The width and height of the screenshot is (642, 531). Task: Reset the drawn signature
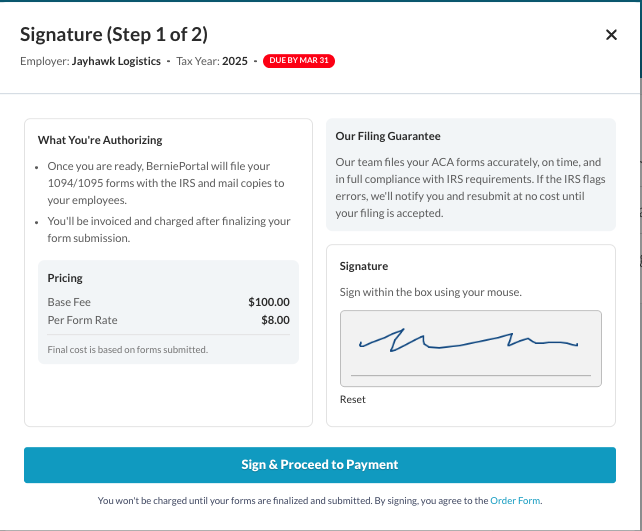[352, 399]
